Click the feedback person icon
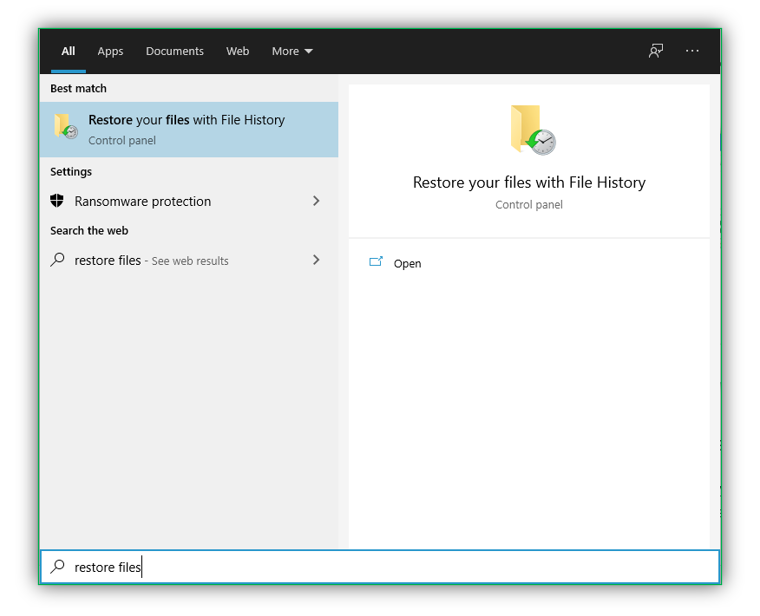 [x=656, y=51]
